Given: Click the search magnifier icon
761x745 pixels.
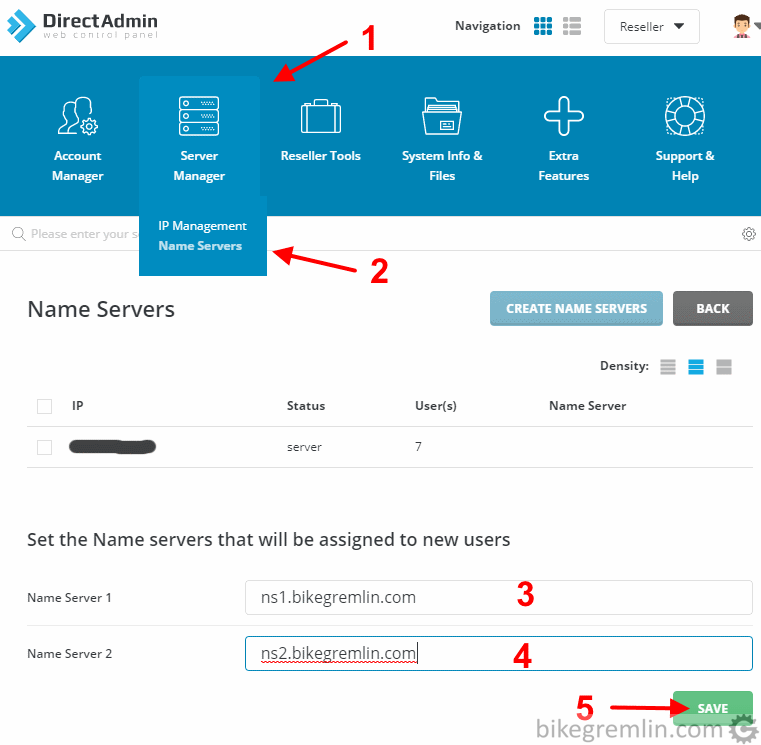Looking at the screenshot, I should pos(18,234).
